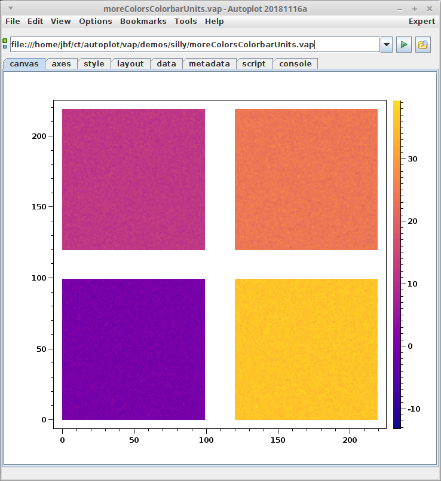Open the File menu
The height and width of the screenshot is (481, 441).
(x=13, y=21)
